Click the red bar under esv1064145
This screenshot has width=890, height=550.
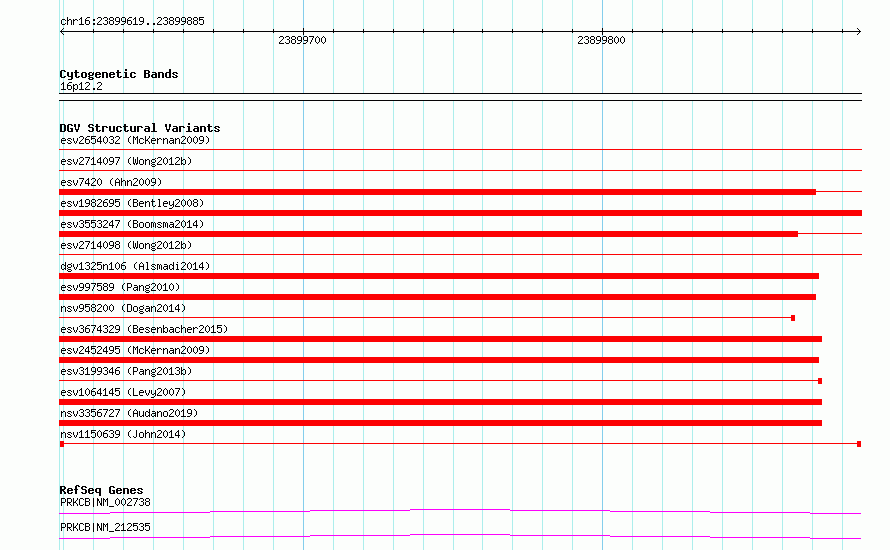(440, 402)
